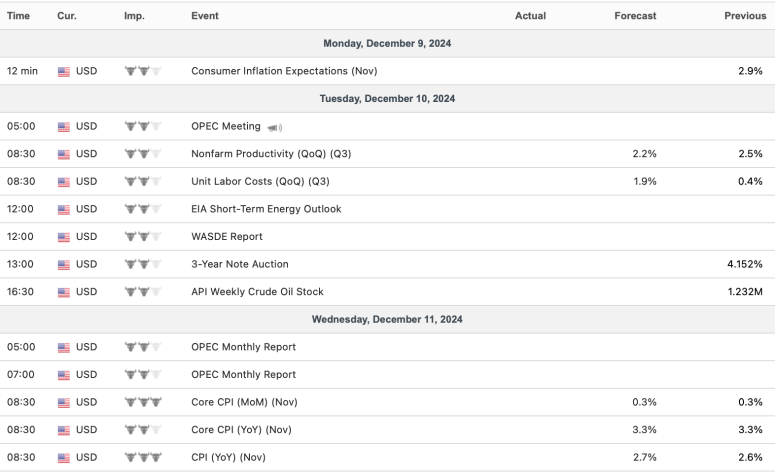This screenshot has height=475, width=775.
Task: Click the 4.152% previous value for 3-Year Note Auction
Action: coord(744,264)
